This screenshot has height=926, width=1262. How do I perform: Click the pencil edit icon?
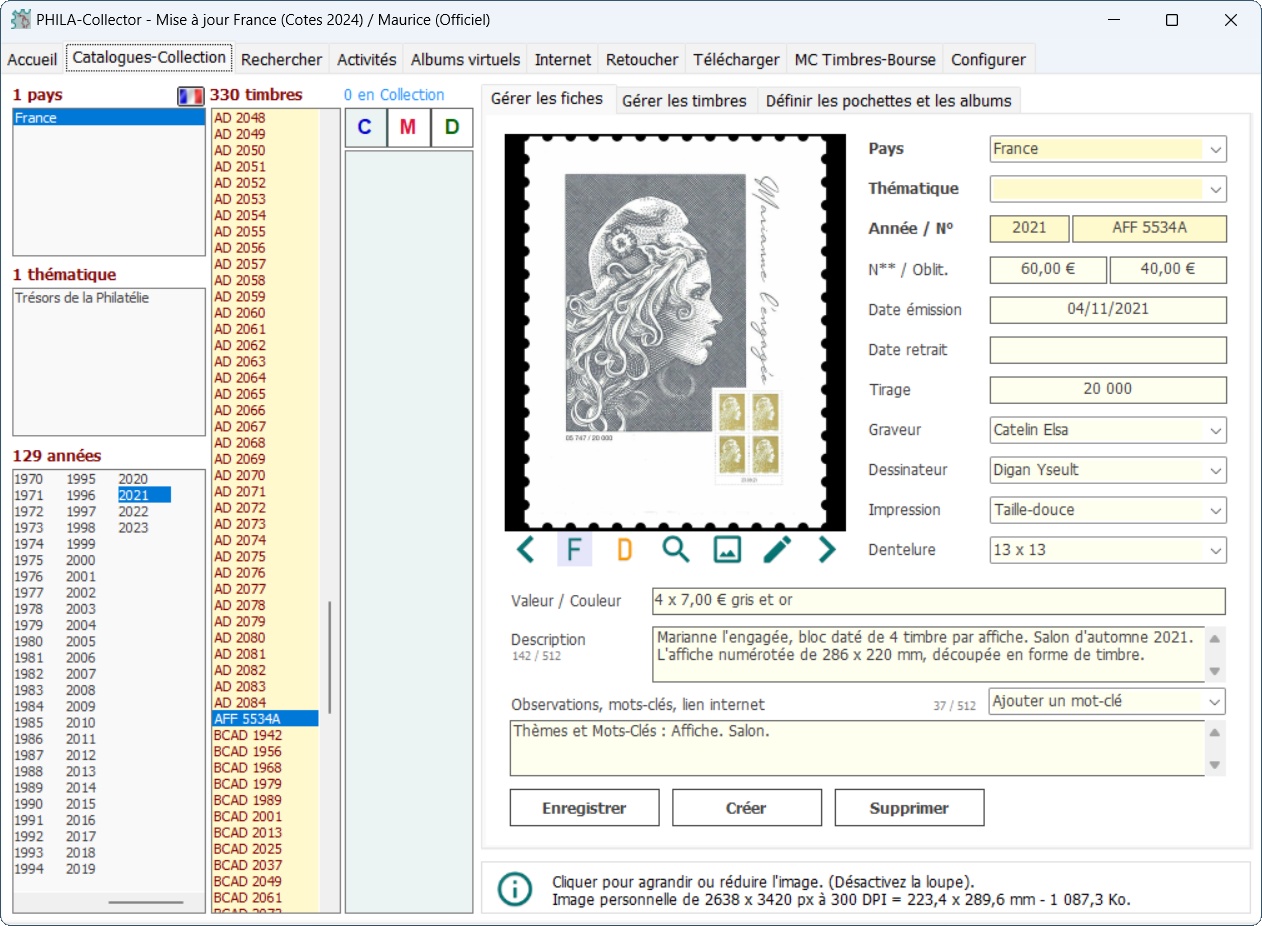(777, 549)
